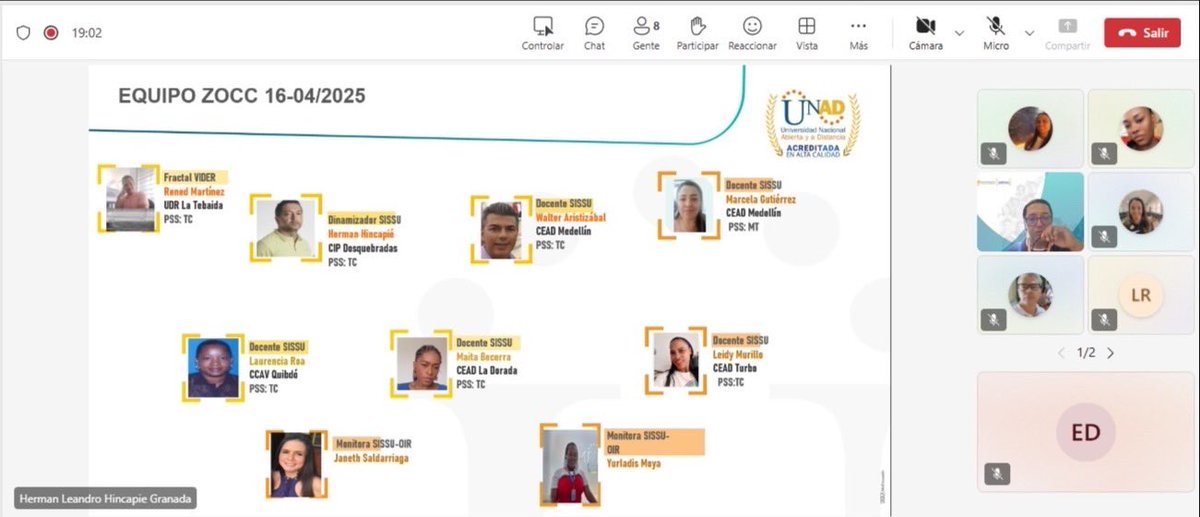Open the Chat panel
The width and height of the screenshot is (1200, 517).
tap(594, 33)
